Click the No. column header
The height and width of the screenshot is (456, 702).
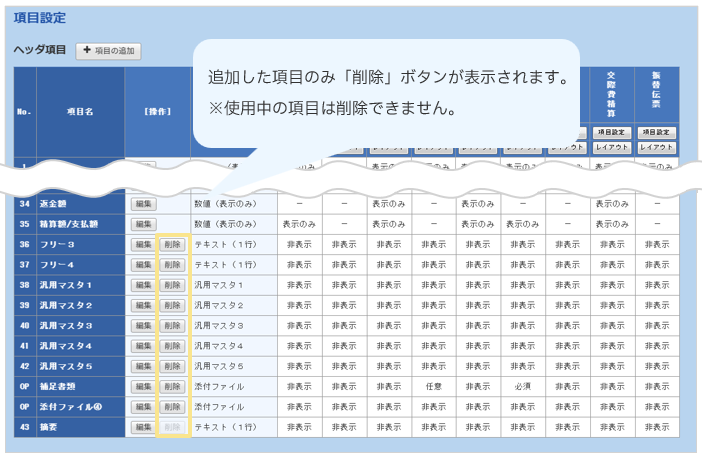click(25, 112)
